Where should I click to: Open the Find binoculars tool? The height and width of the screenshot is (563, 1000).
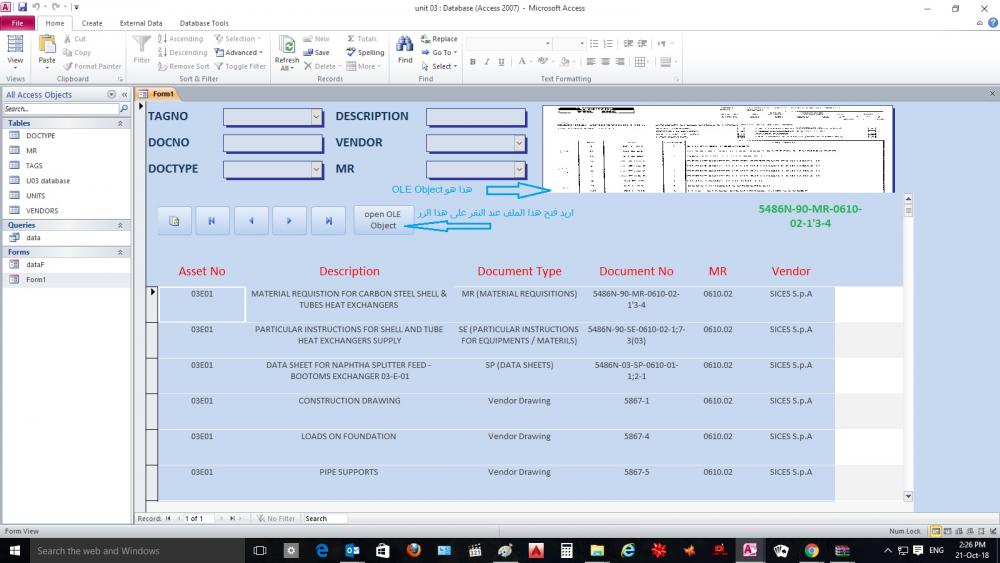pos(405,49)
